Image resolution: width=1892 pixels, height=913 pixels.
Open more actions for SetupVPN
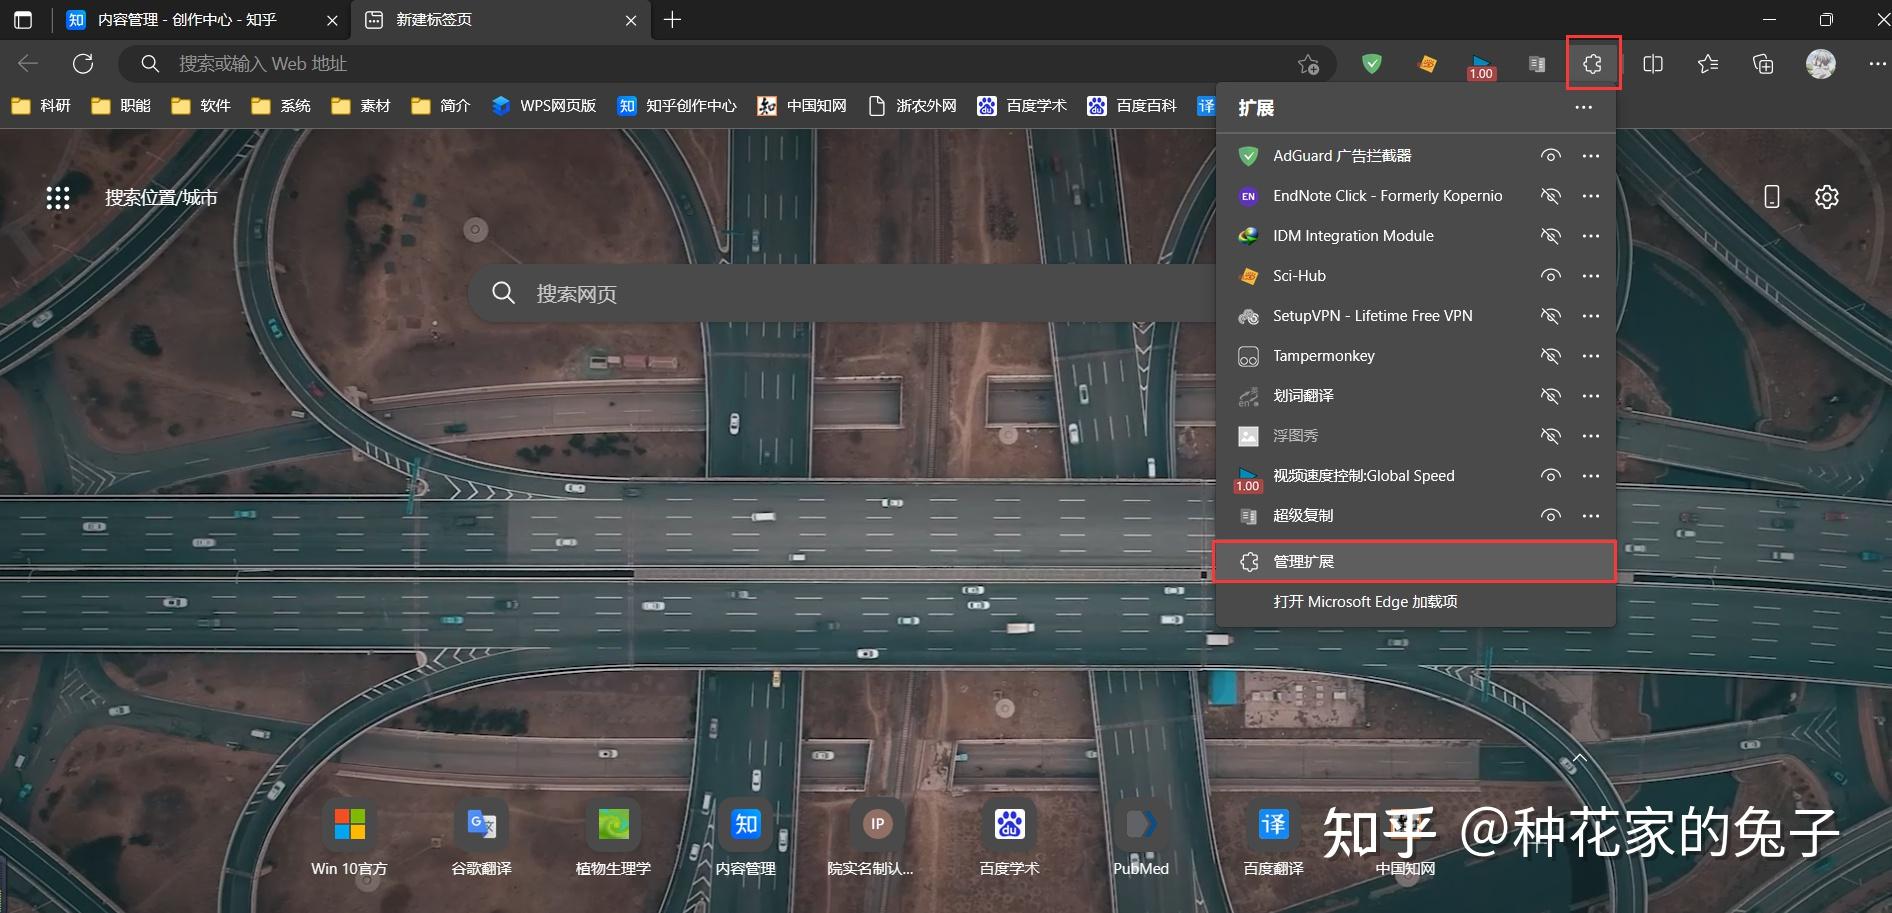tap(1591, 316)
